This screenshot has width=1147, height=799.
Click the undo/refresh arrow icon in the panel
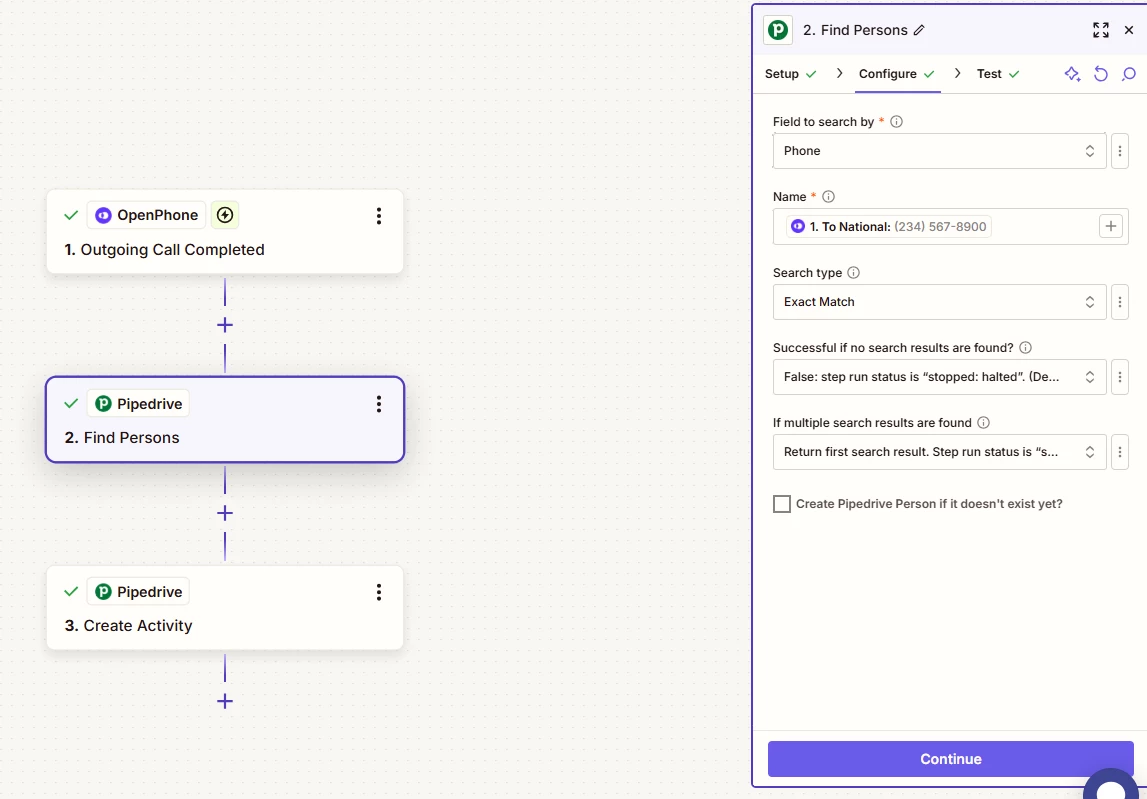click(1101, 74)
